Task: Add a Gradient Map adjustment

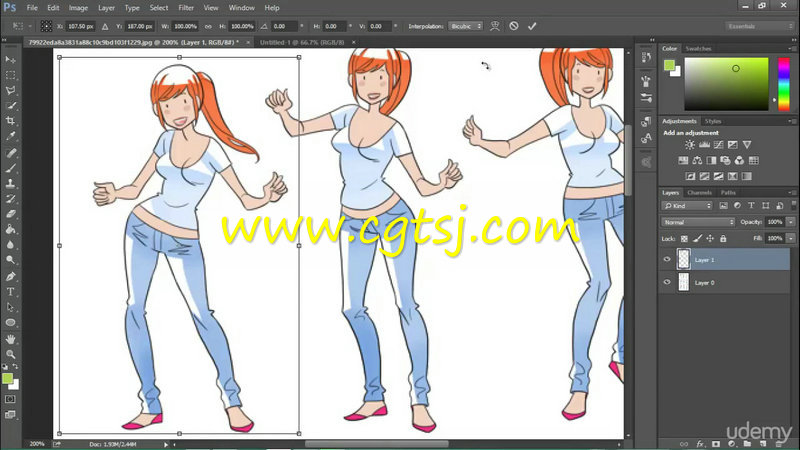Action: point(746,177)
